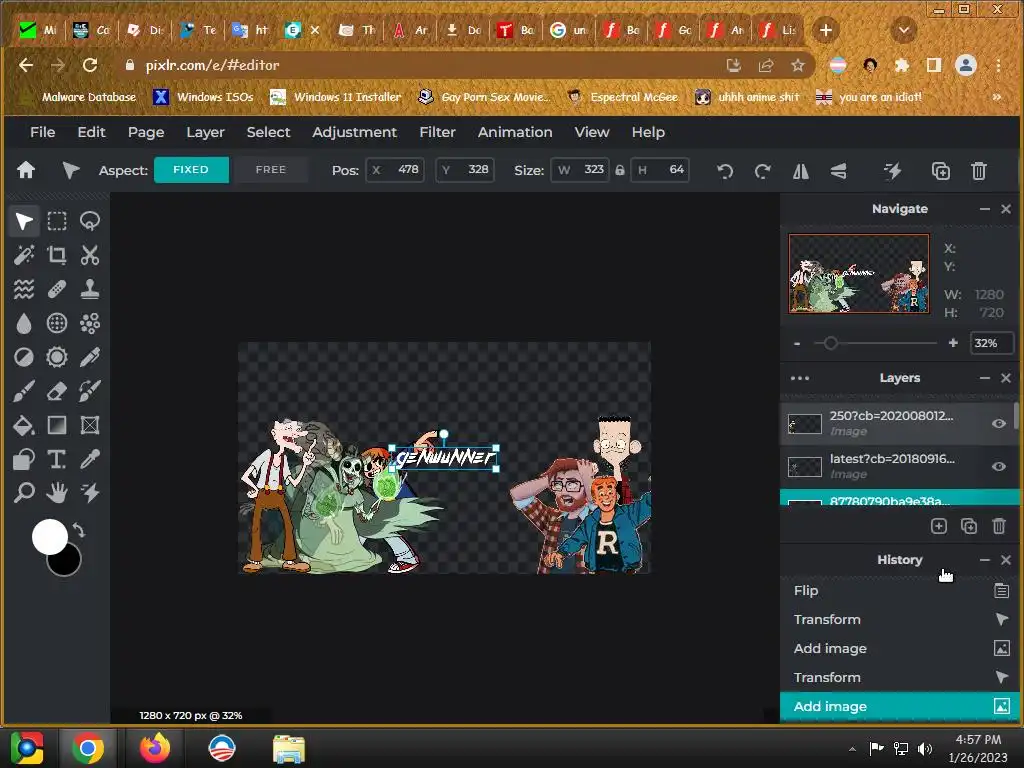Viewport: 1024px width, 768px height.
Task: Click the X position input field
Action: [x=395, y=170]
